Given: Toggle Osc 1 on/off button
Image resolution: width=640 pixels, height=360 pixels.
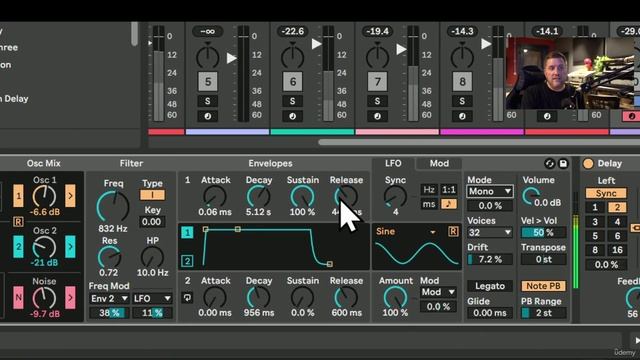Looking at the screenshot, I should pyautogui.click(x=18, y=196).
